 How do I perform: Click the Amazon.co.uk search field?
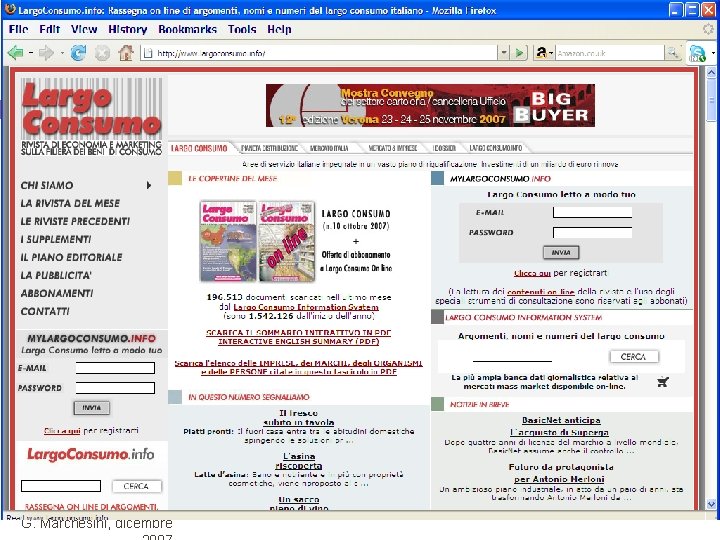tap(610, 53)
